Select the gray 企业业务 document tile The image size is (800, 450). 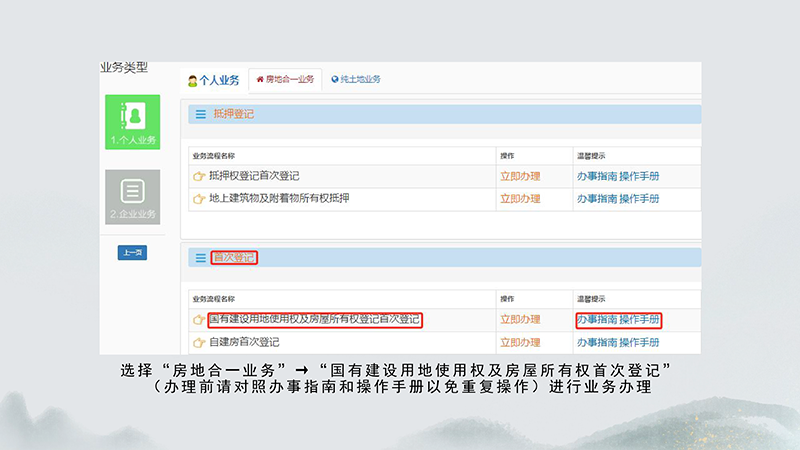[132, 196]
